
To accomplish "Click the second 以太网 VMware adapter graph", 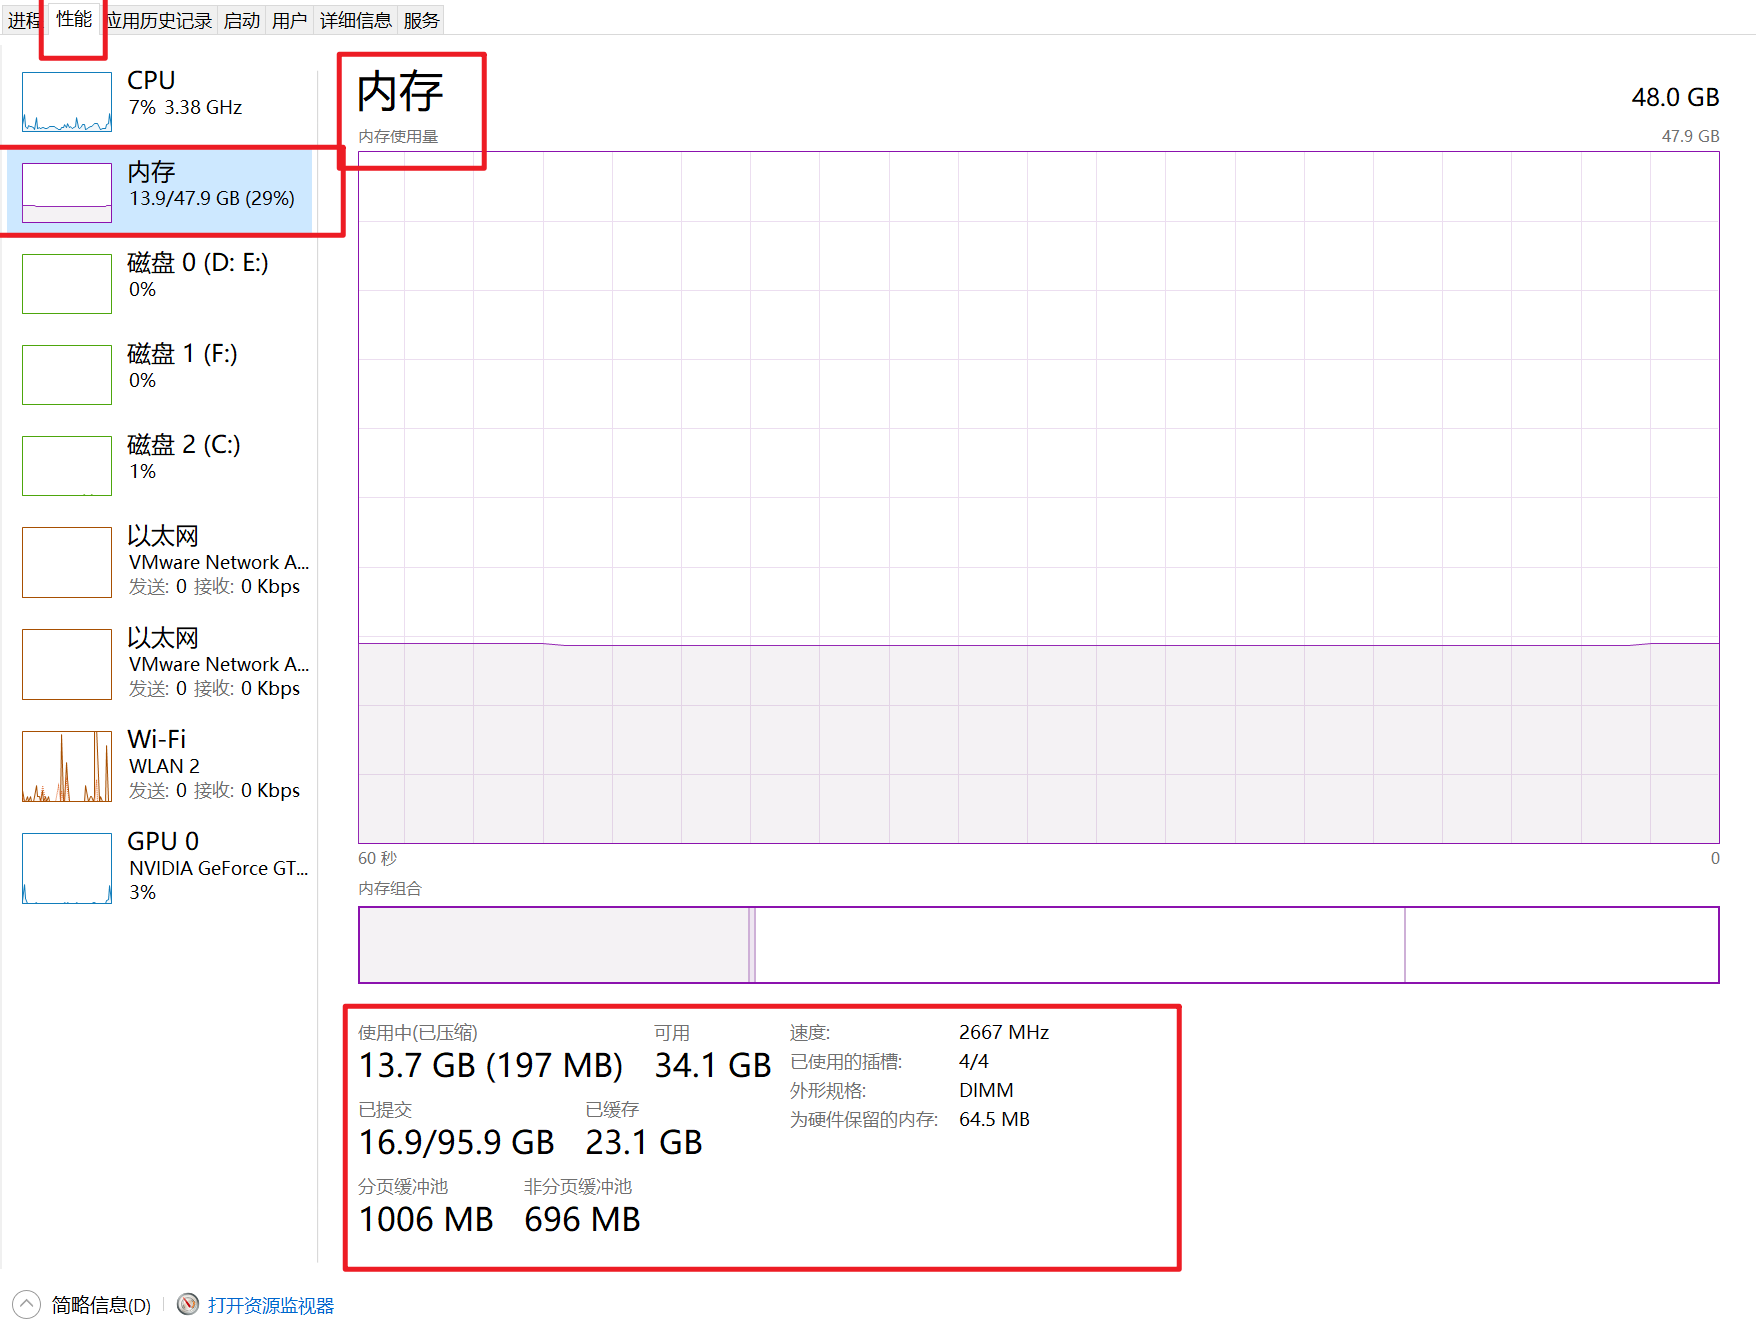I will 67,664.
